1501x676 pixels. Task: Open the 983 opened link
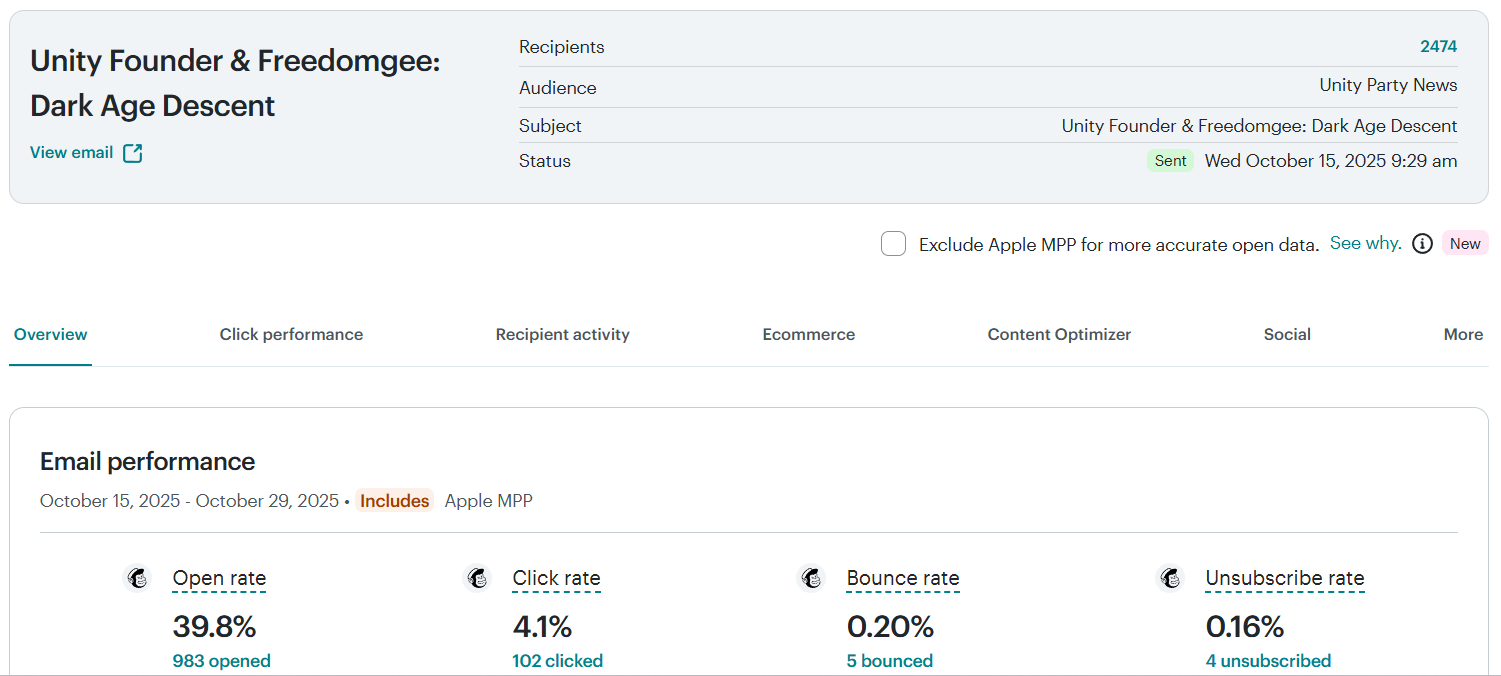[x=221, y=661]
